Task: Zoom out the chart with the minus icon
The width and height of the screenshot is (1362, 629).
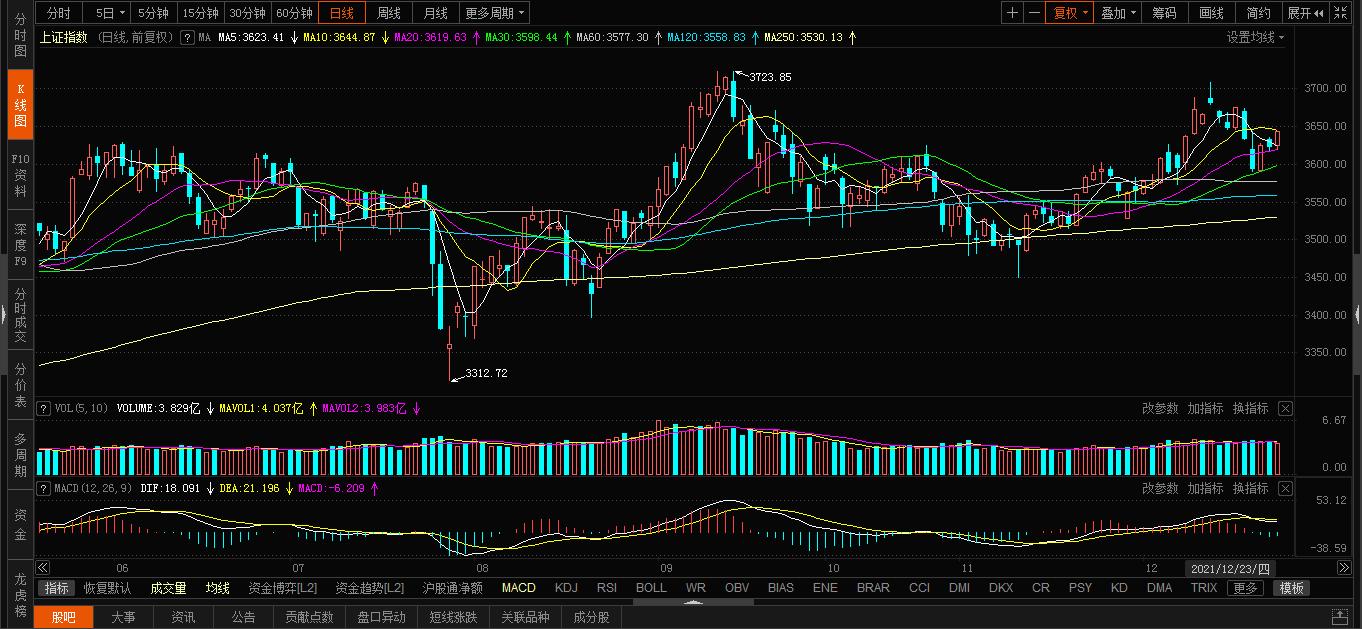Action: (1034, 13)
